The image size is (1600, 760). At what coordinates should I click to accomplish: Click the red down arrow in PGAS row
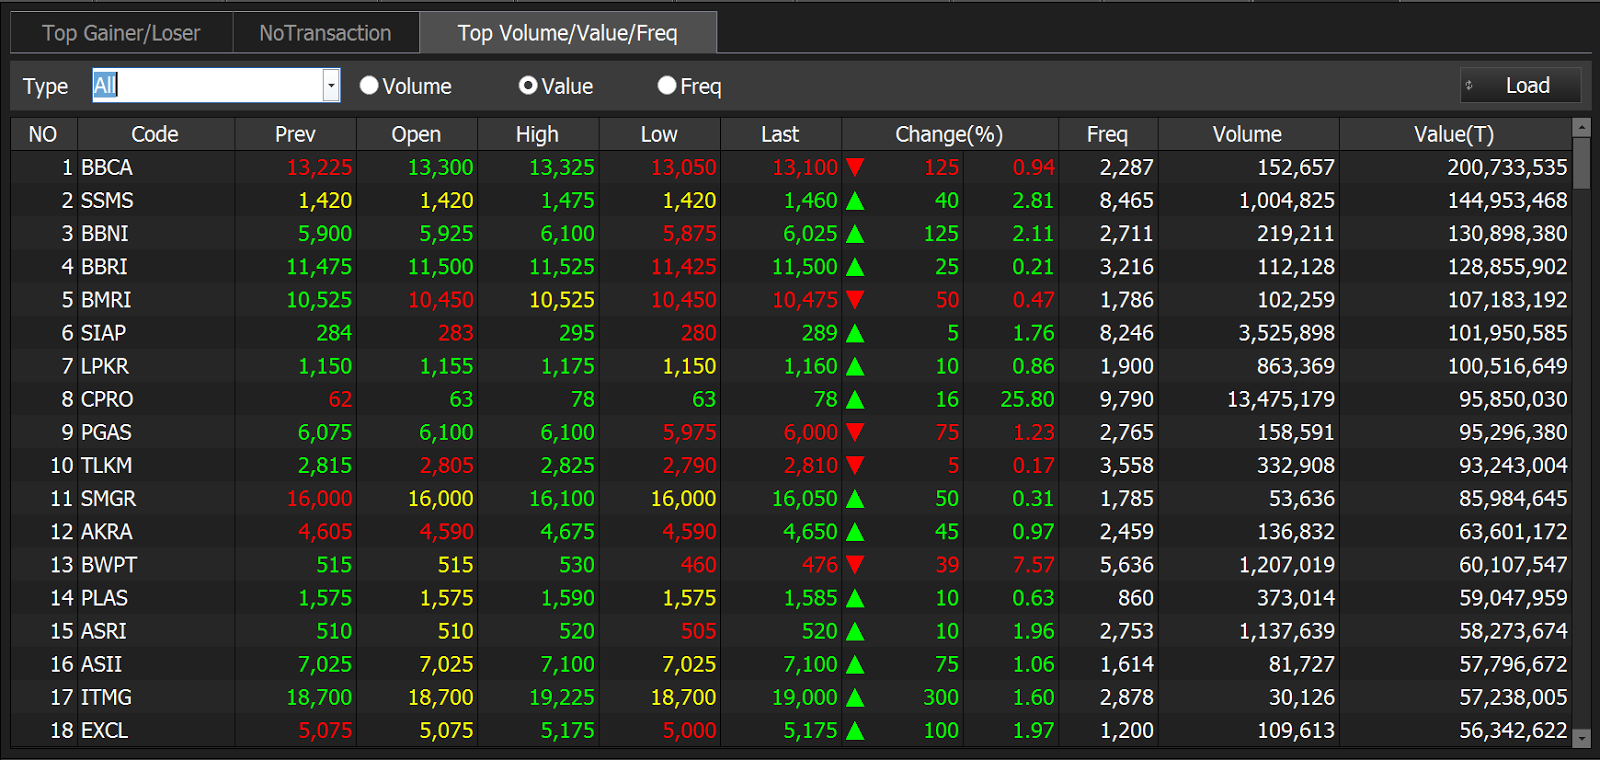tap(855, 432)
